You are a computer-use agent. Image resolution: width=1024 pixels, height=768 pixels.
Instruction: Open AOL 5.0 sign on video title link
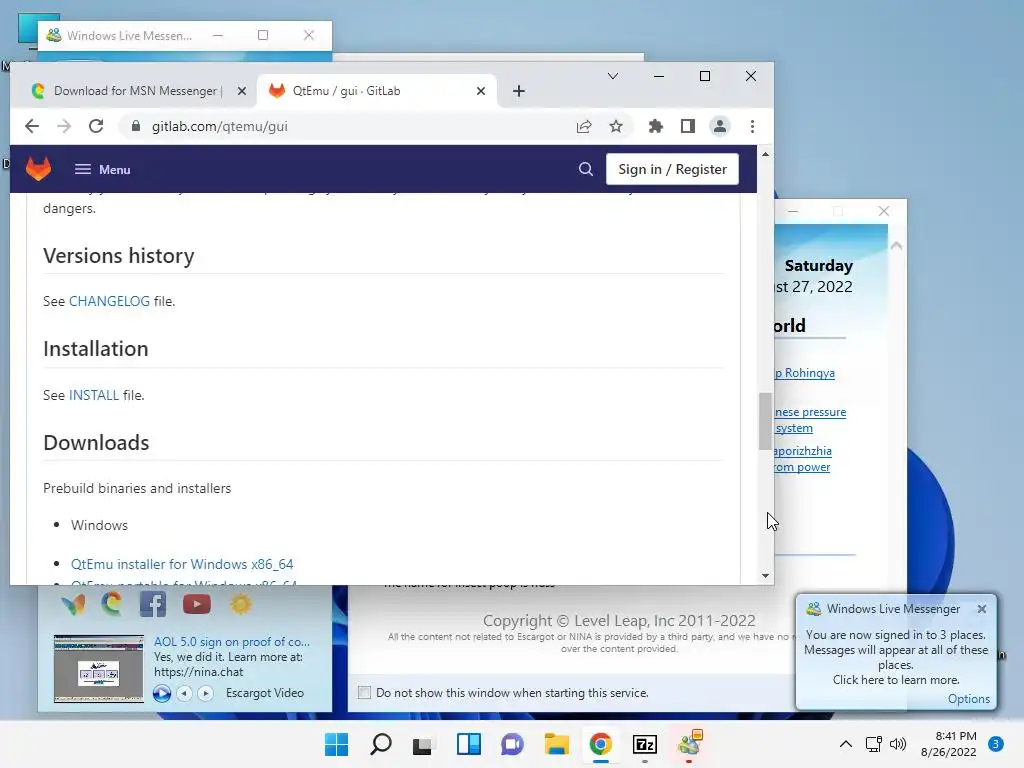[232, 642]
